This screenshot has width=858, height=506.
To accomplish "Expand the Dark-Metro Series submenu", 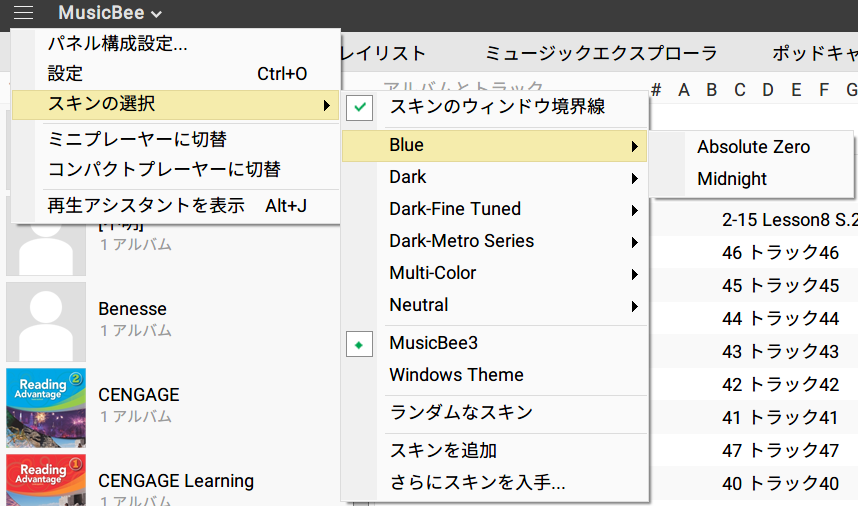I will pos(495,241).
